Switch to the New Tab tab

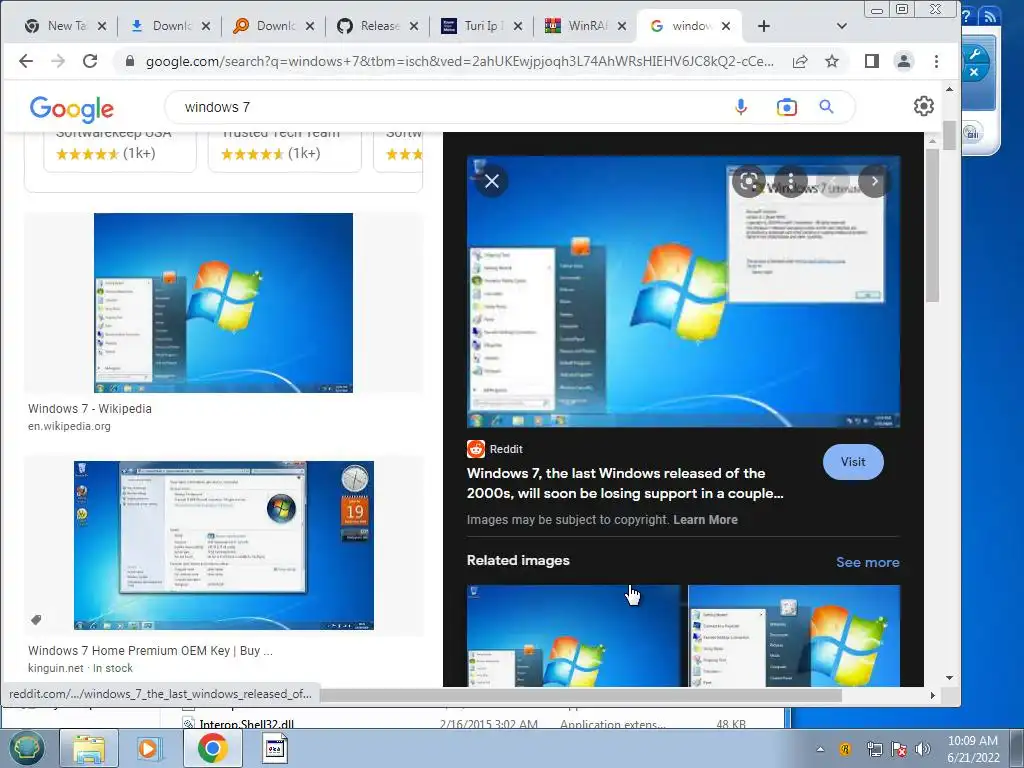click(x=64, y=26)
